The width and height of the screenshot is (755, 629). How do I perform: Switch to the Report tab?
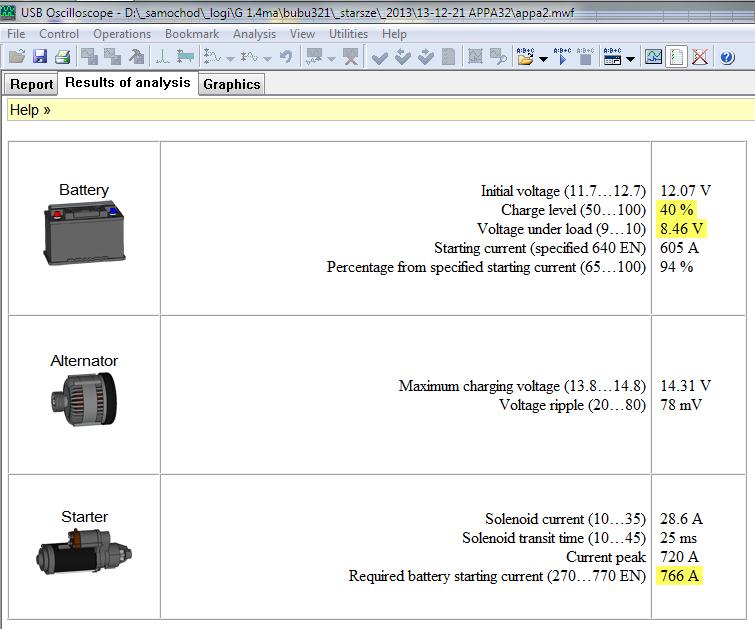[x=32, y=84]
